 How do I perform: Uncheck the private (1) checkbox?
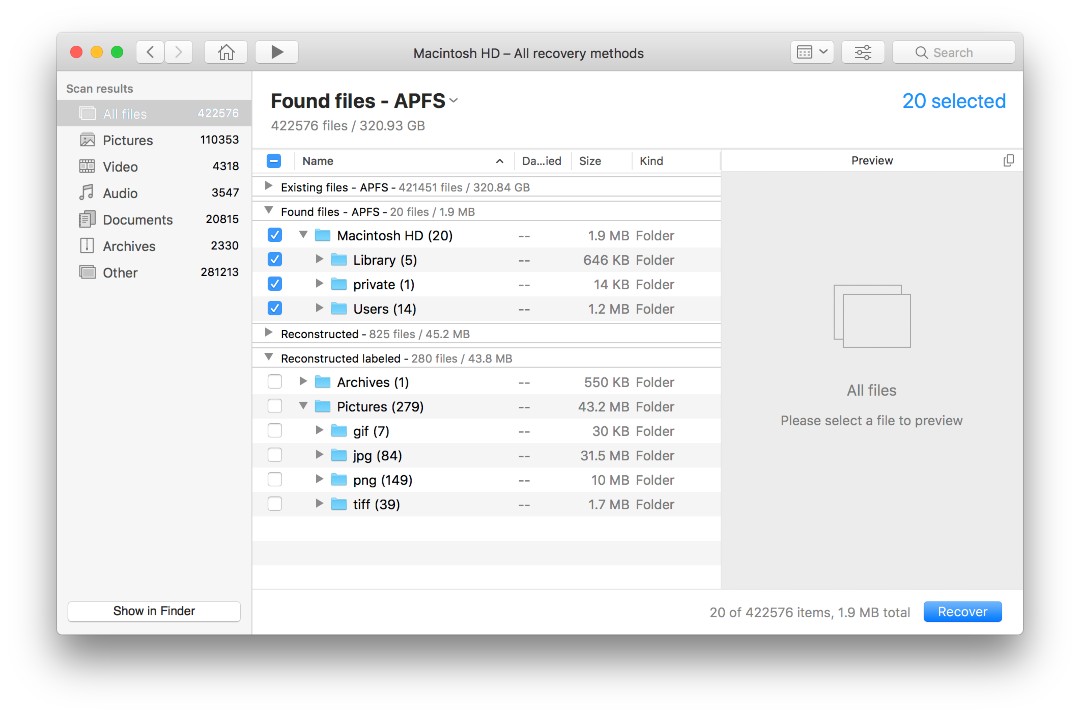275,284
